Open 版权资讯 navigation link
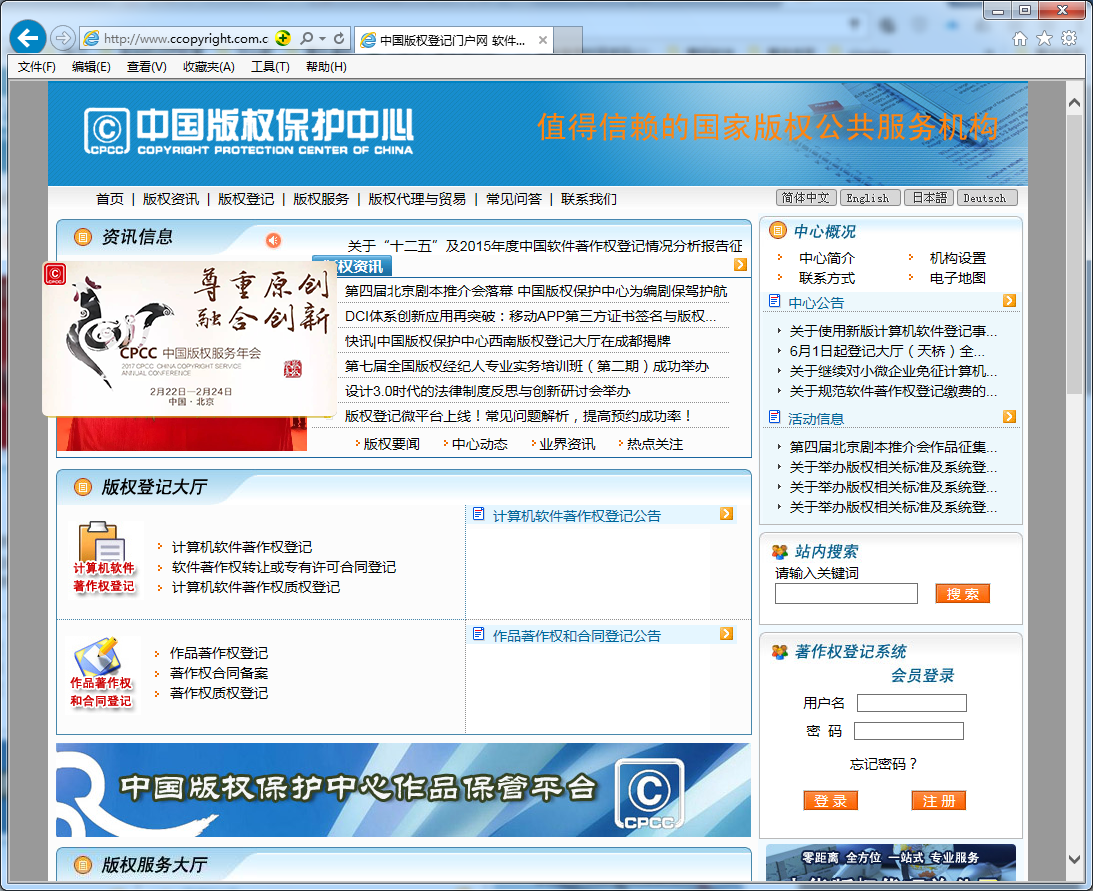 [x=171, y=199]
